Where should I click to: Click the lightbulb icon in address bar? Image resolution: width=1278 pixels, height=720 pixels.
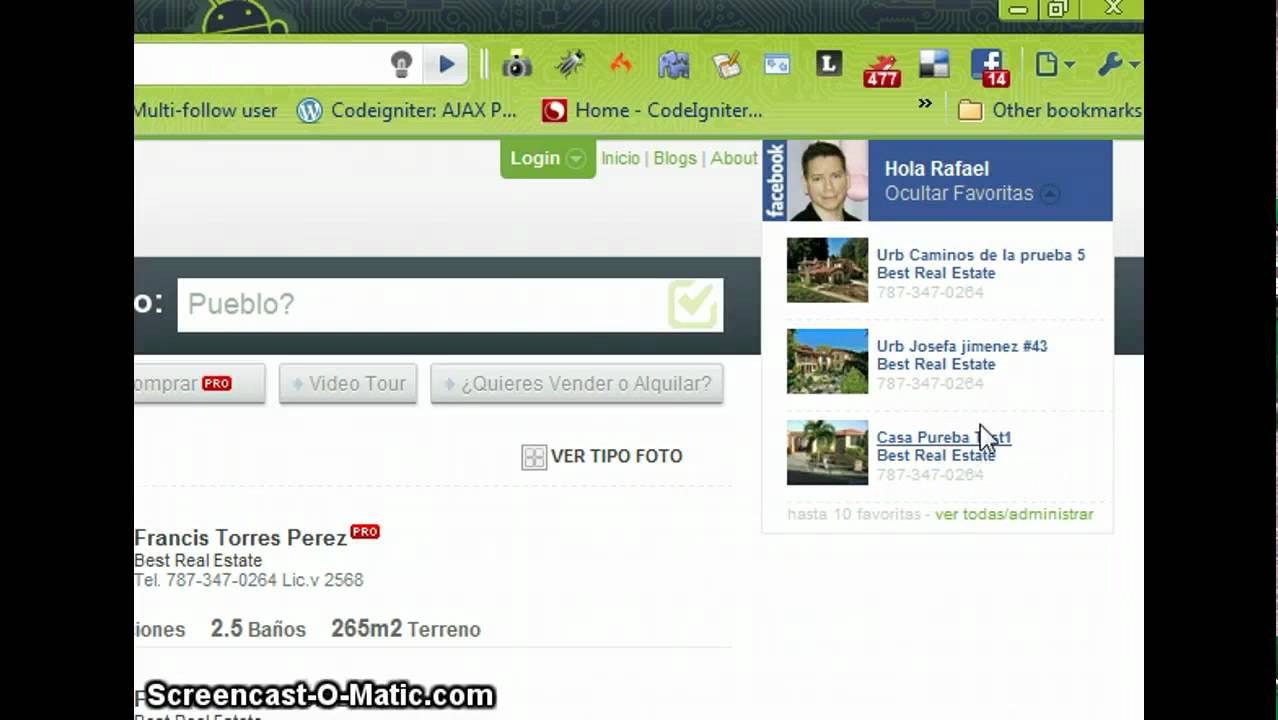(x=401, y=65)
